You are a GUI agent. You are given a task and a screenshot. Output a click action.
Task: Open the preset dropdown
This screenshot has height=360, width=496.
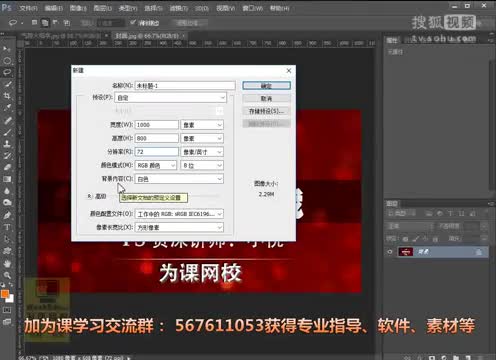tap(171, 98)
